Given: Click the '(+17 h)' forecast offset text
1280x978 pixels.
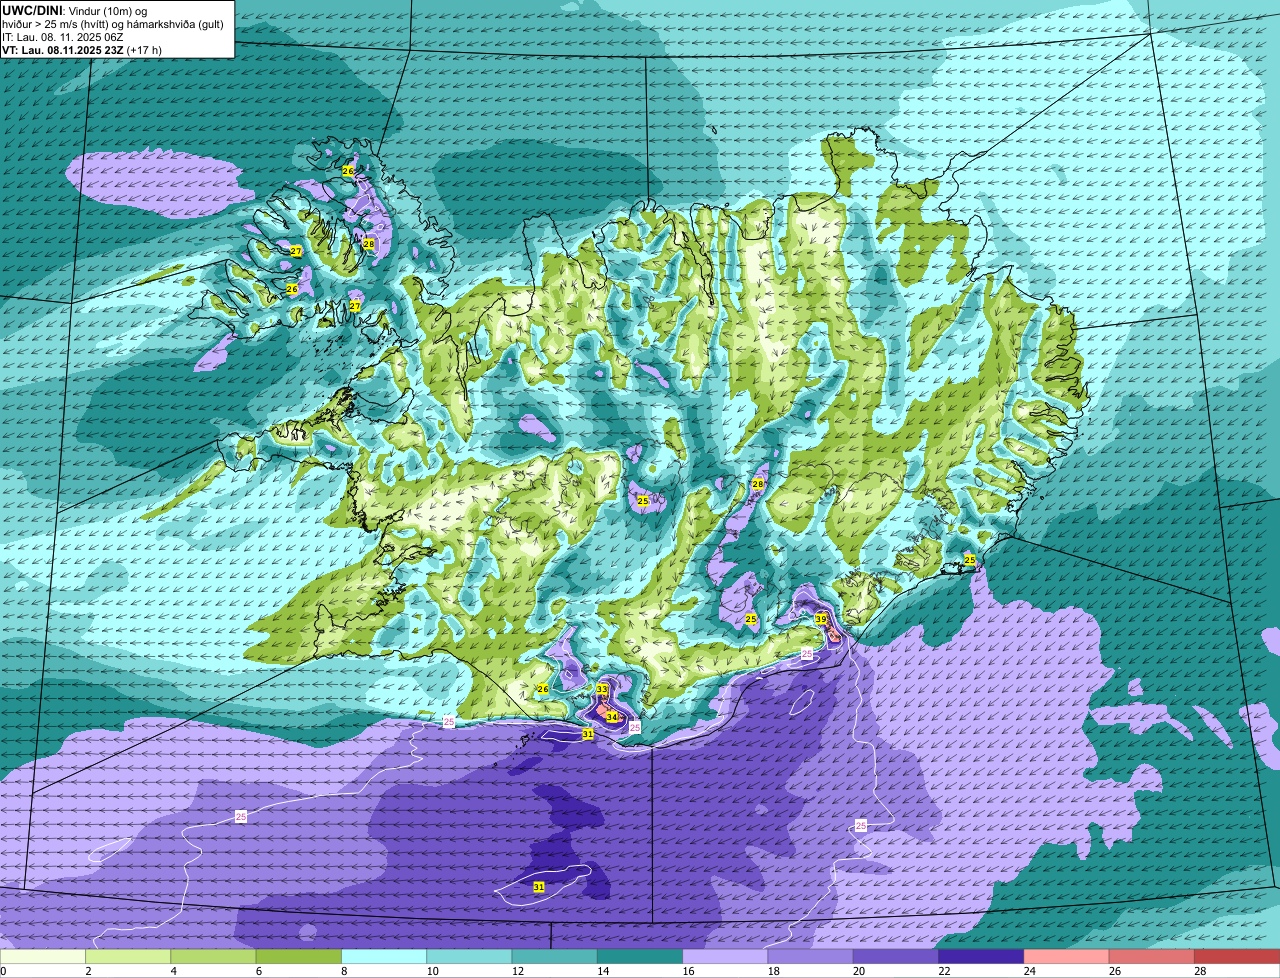Looking at the screenshot, I should [x=145, y=50].
